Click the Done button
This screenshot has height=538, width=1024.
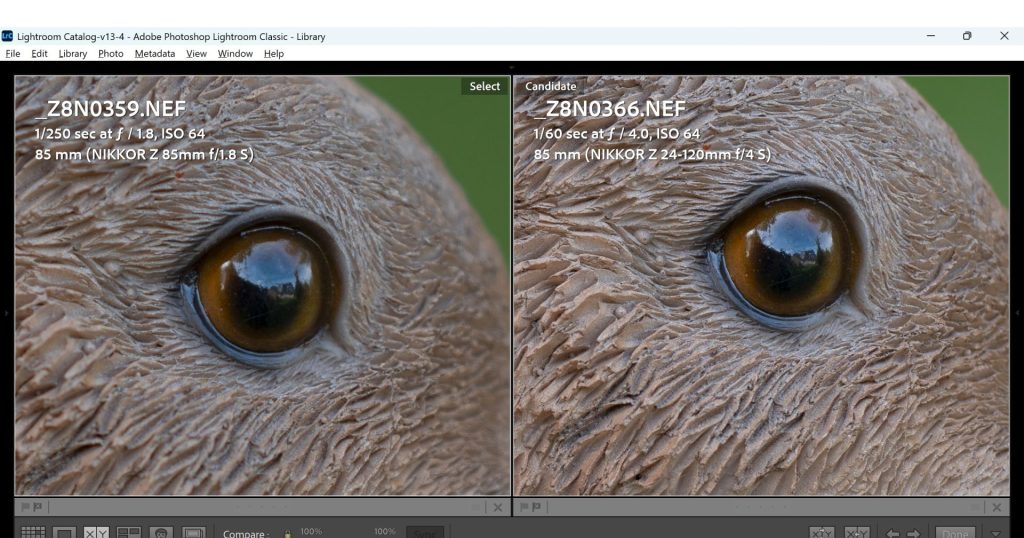pyautogui.click(x=955, y=533)
